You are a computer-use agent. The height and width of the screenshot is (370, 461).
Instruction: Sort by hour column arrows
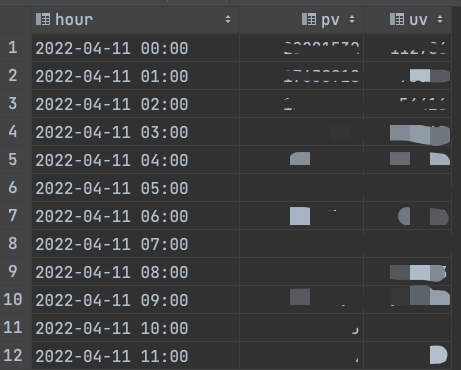[x=228, y=19]
